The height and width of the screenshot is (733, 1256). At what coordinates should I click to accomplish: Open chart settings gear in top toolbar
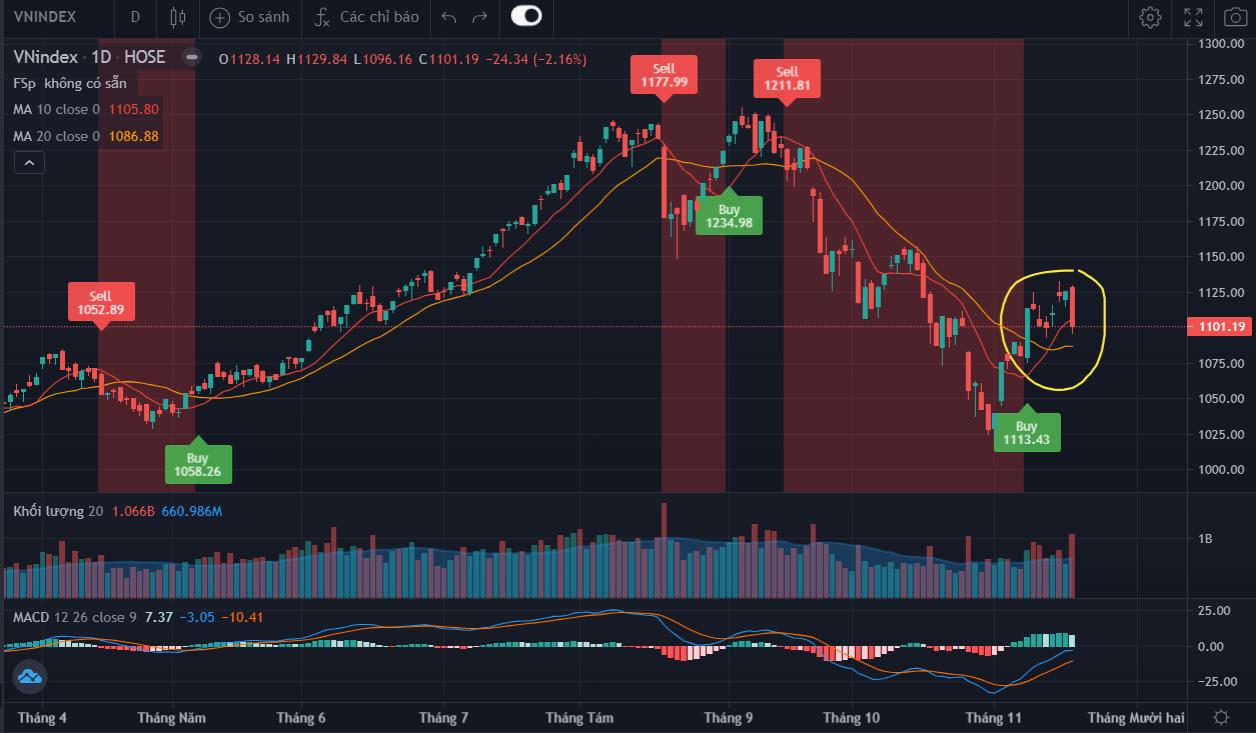[1150, 17]
